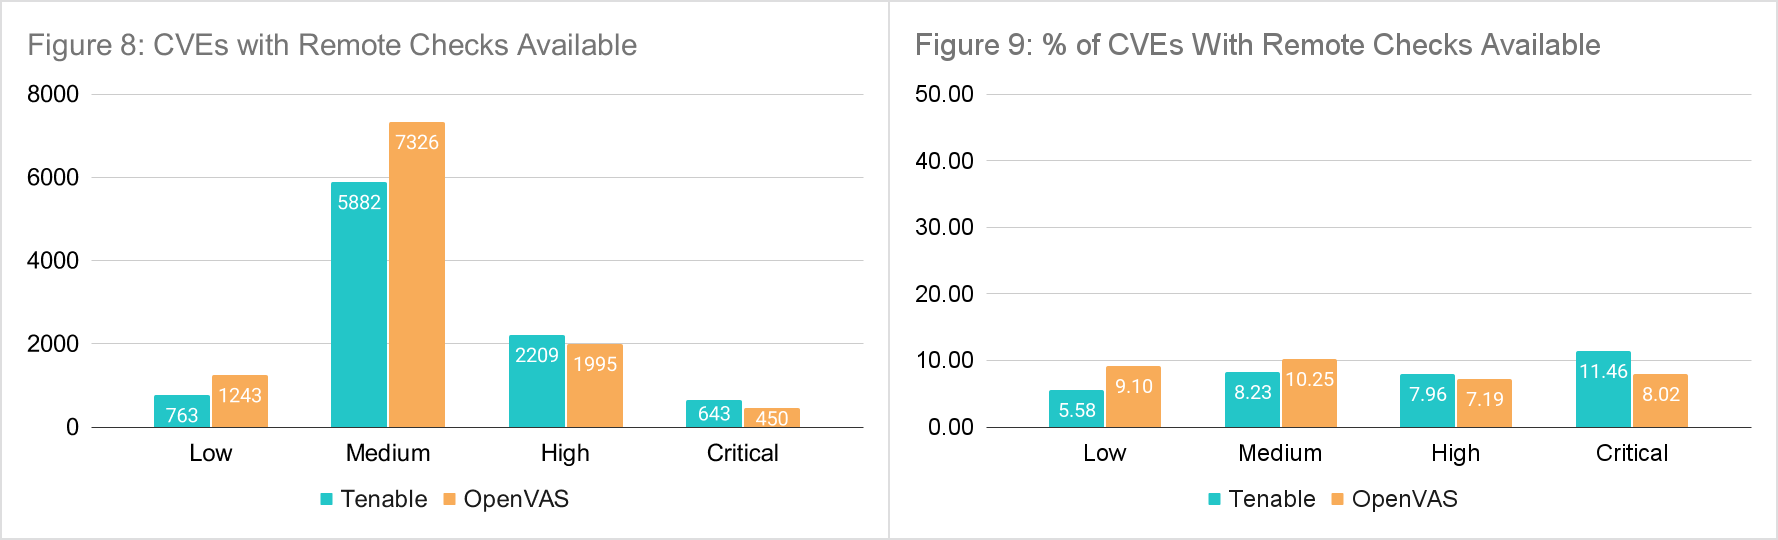Click the Tenable legend swatch in Figure 8
Viewport: 1778px width, 540px height.
[326, 499]
